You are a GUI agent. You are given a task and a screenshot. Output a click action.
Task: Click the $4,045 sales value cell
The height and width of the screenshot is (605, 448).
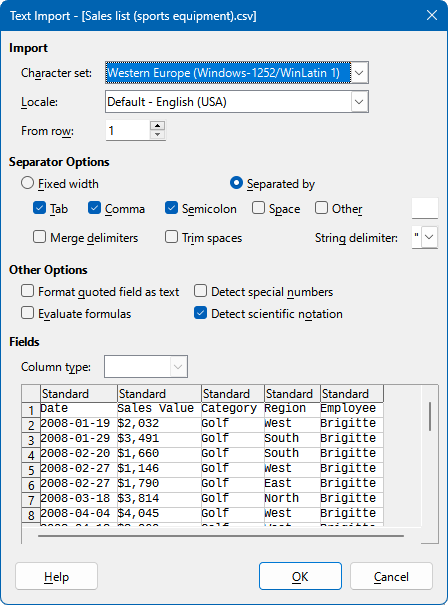pos(159,514)
